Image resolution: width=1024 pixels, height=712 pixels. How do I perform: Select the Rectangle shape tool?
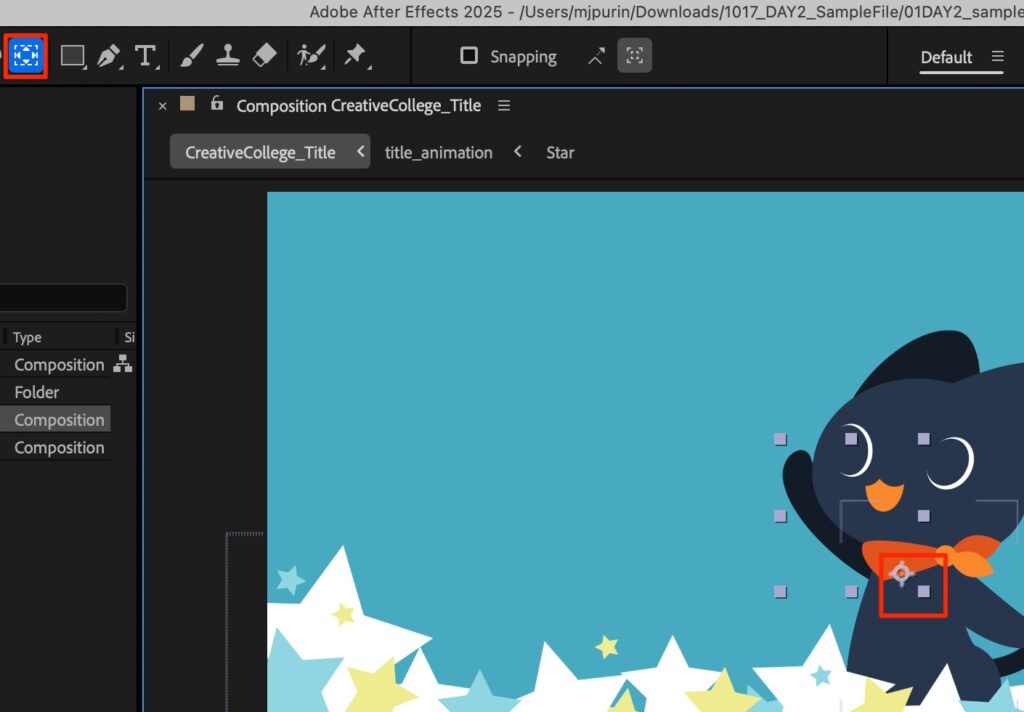pos(72,56)
